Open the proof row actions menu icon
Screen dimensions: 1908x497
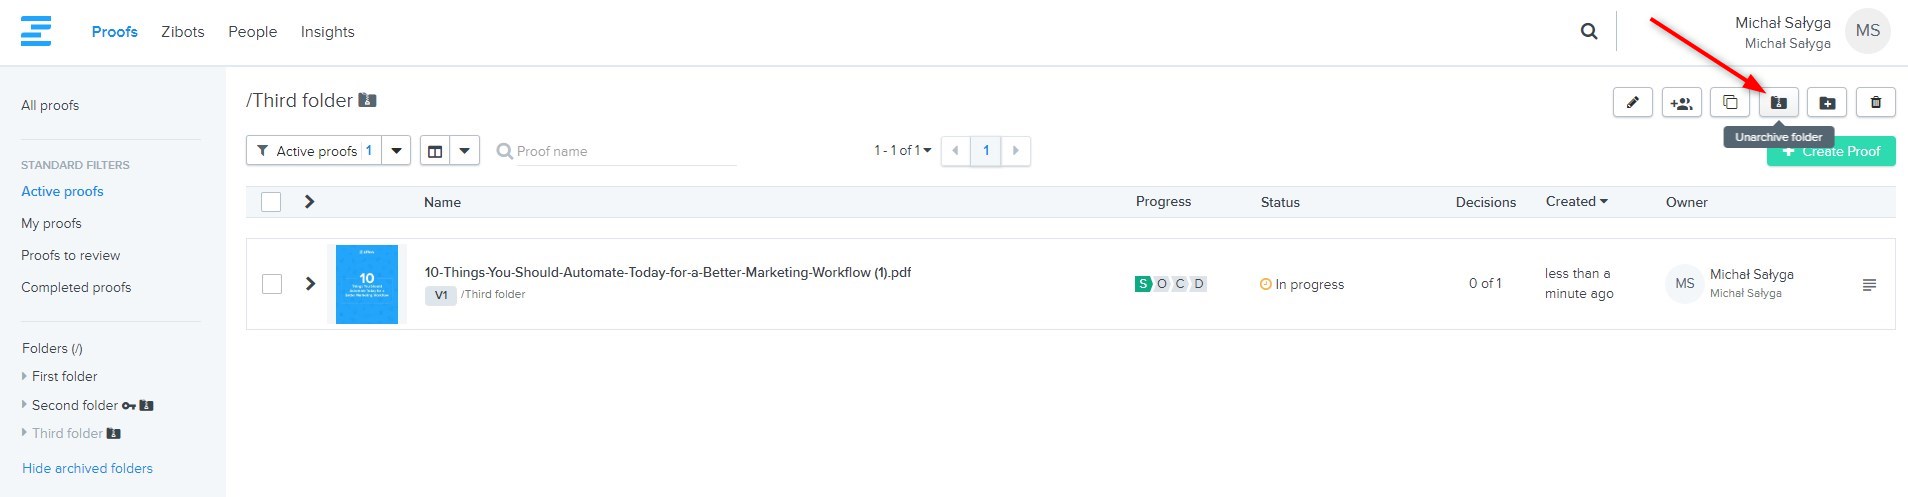coord(1868,285)
